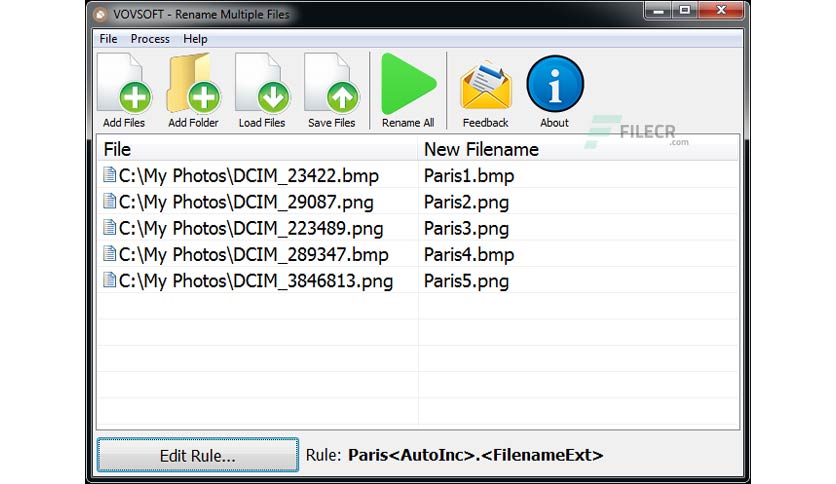Click the new filename Paris3.png
This screenshot has height=484, width=836.
[x=466, y=229]
